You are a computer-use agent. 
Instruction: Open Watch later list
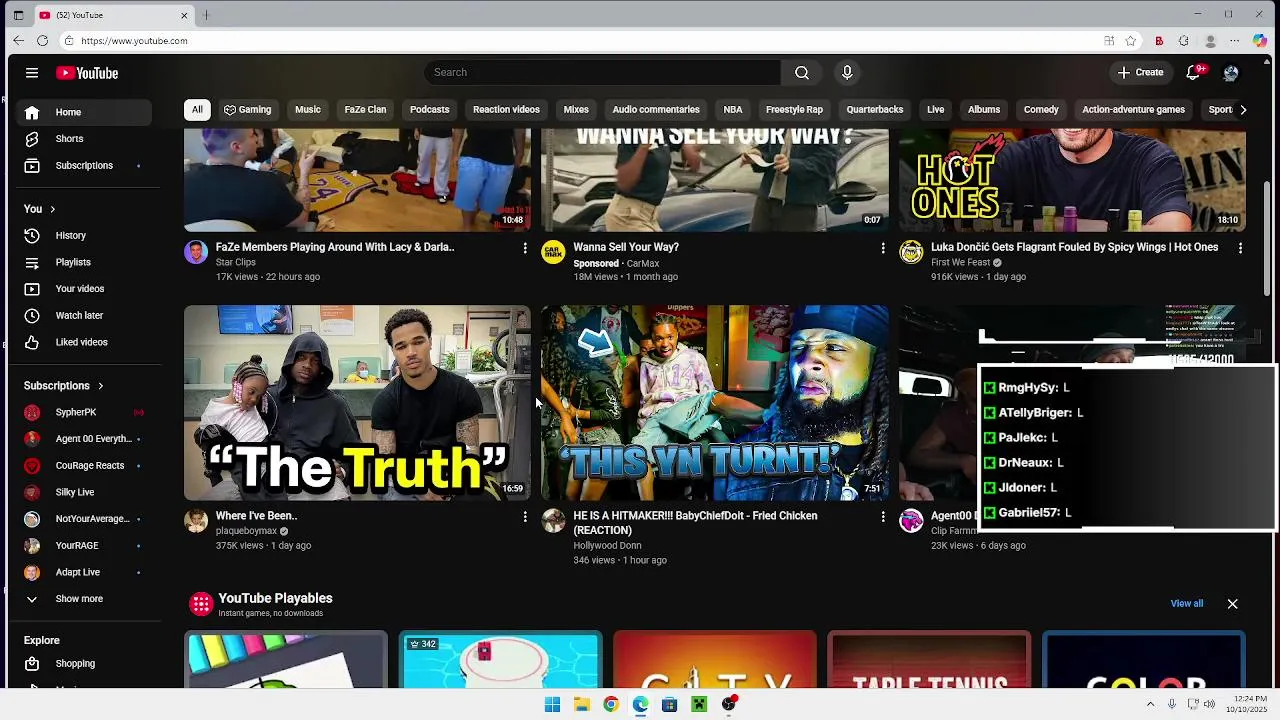(84, 316)
